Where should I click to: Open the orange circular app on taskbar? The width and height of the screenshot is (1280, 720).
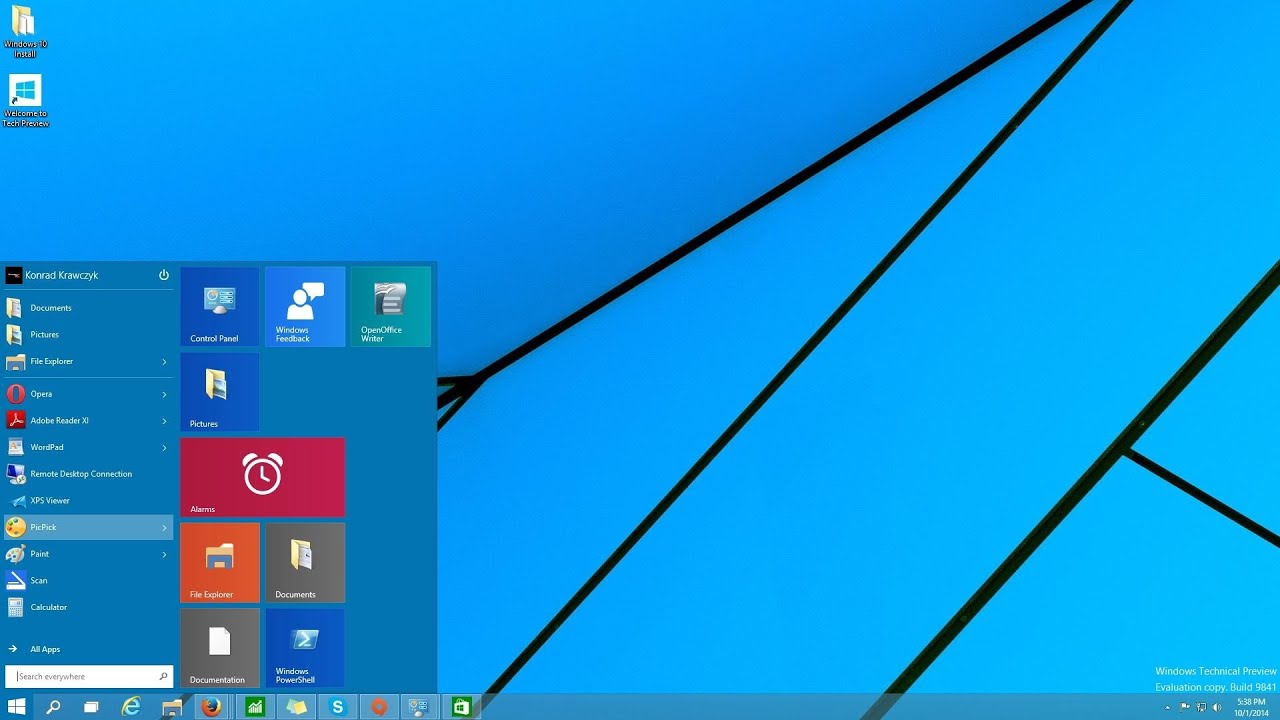[379, 707]
